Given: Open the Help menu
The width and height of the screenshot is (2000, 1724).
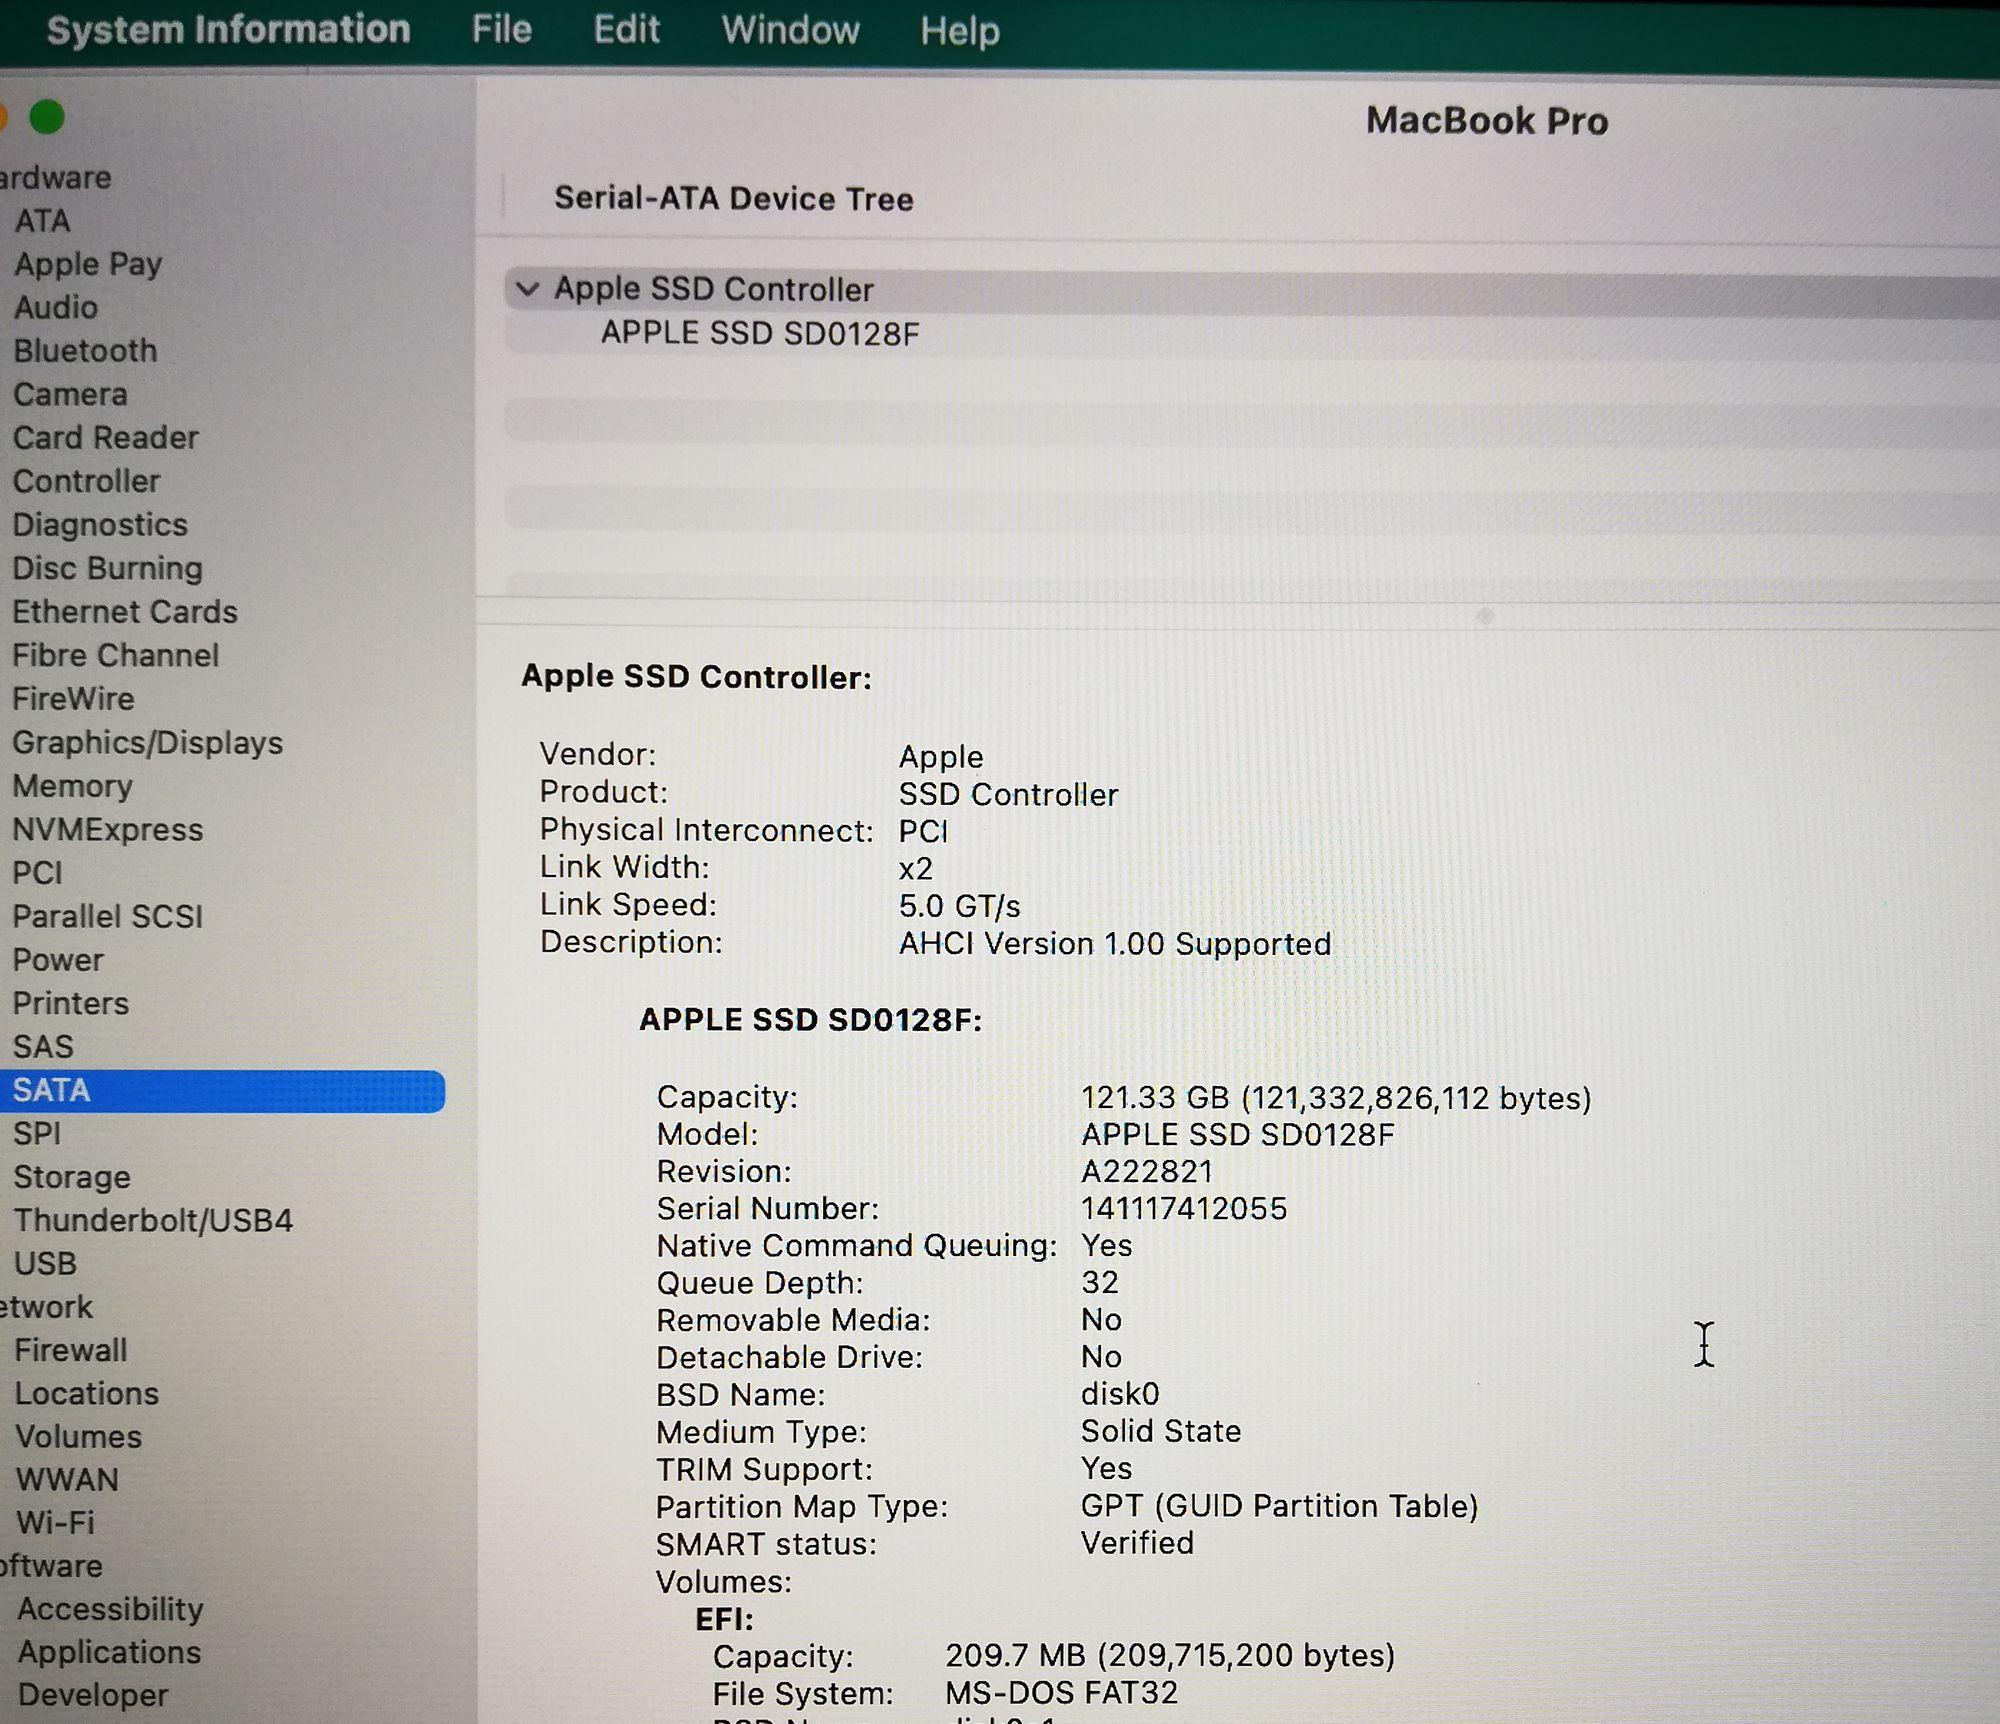Looking at the screenshot, I should click(x=959, y=32).
